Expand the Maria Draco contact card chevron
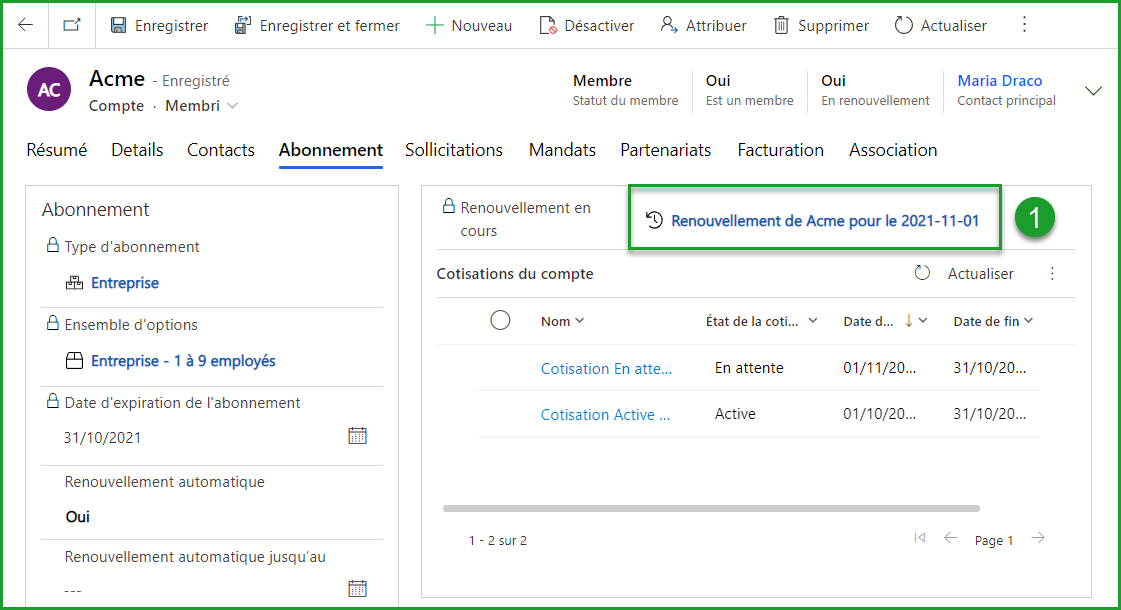Image resolution: width=1121 pixels, height=610 pixels. click(x=1093, y=90)
